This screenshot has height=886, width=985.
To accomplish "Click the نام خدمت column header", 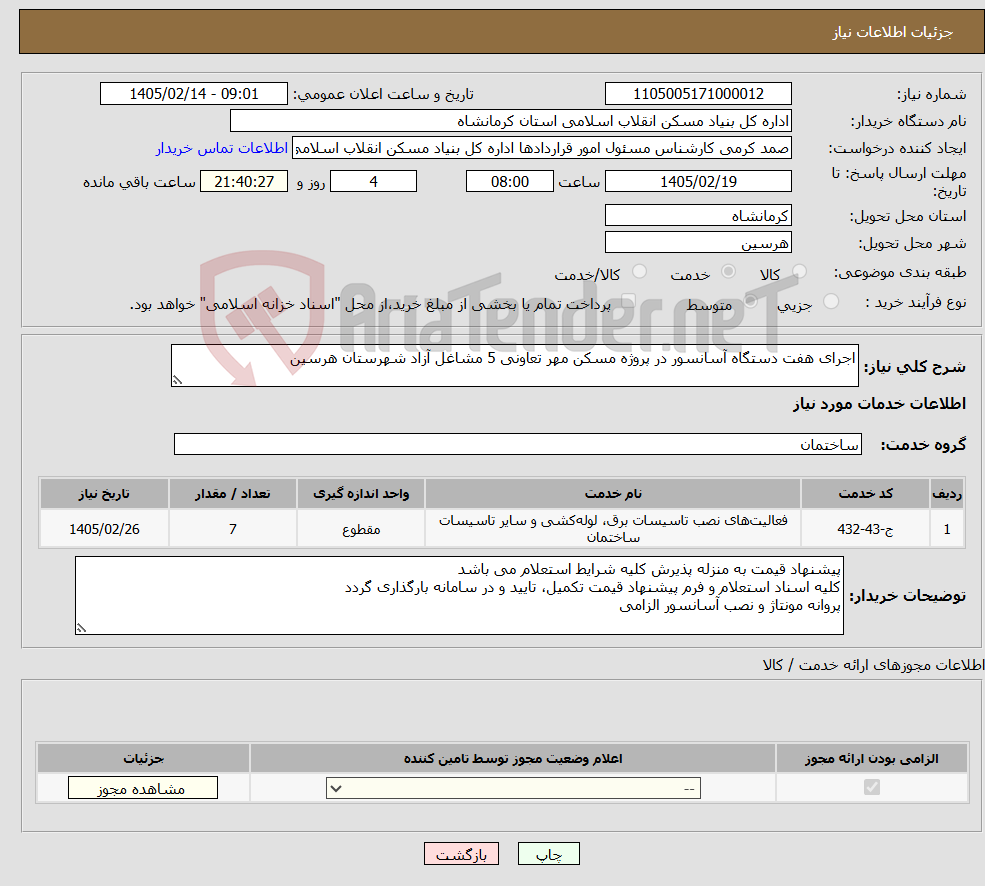I will click(613, 493).
